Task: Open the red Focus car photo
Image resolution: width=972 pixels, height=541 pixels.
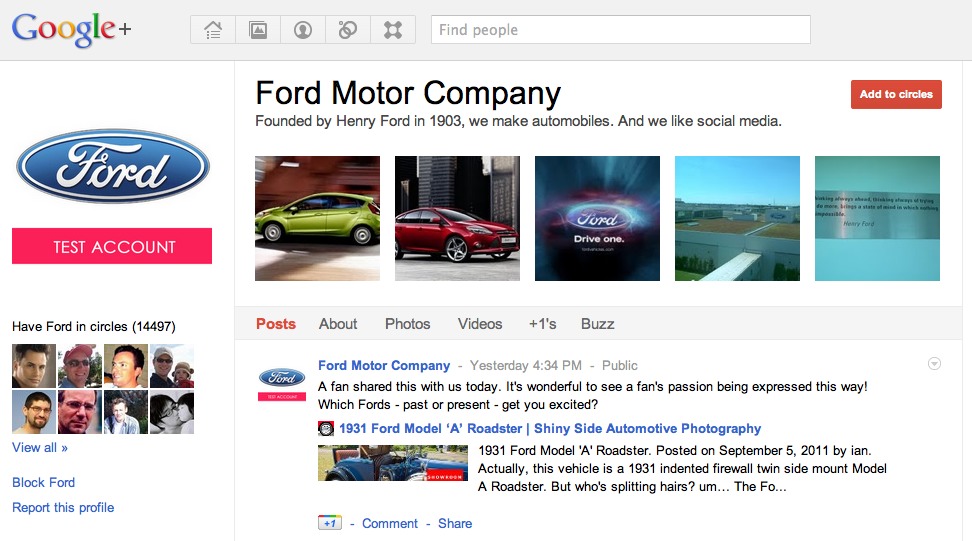Action: [x=457, y=218]
